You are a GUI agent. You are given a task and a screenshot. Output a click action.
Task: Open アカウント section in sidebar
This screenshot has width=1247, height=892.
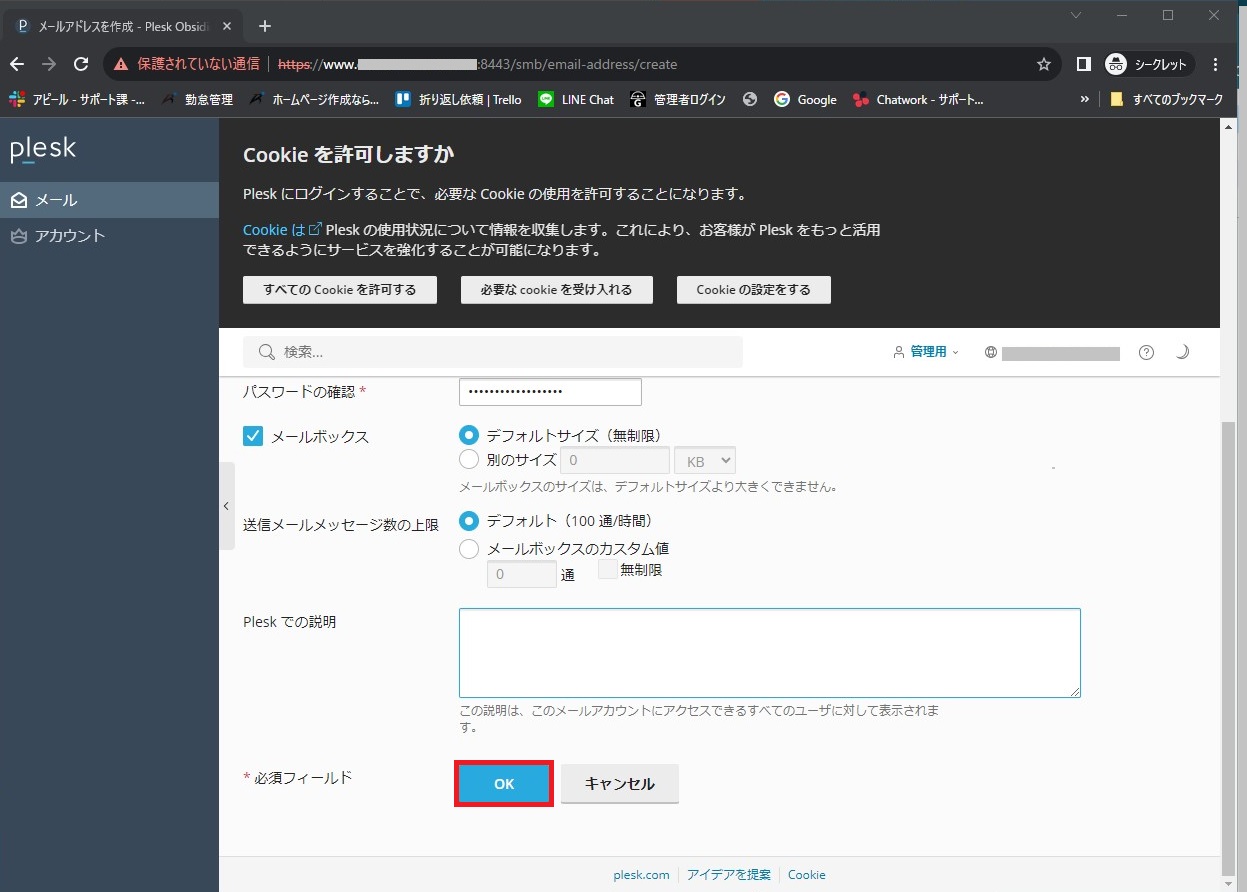point(69,236)
